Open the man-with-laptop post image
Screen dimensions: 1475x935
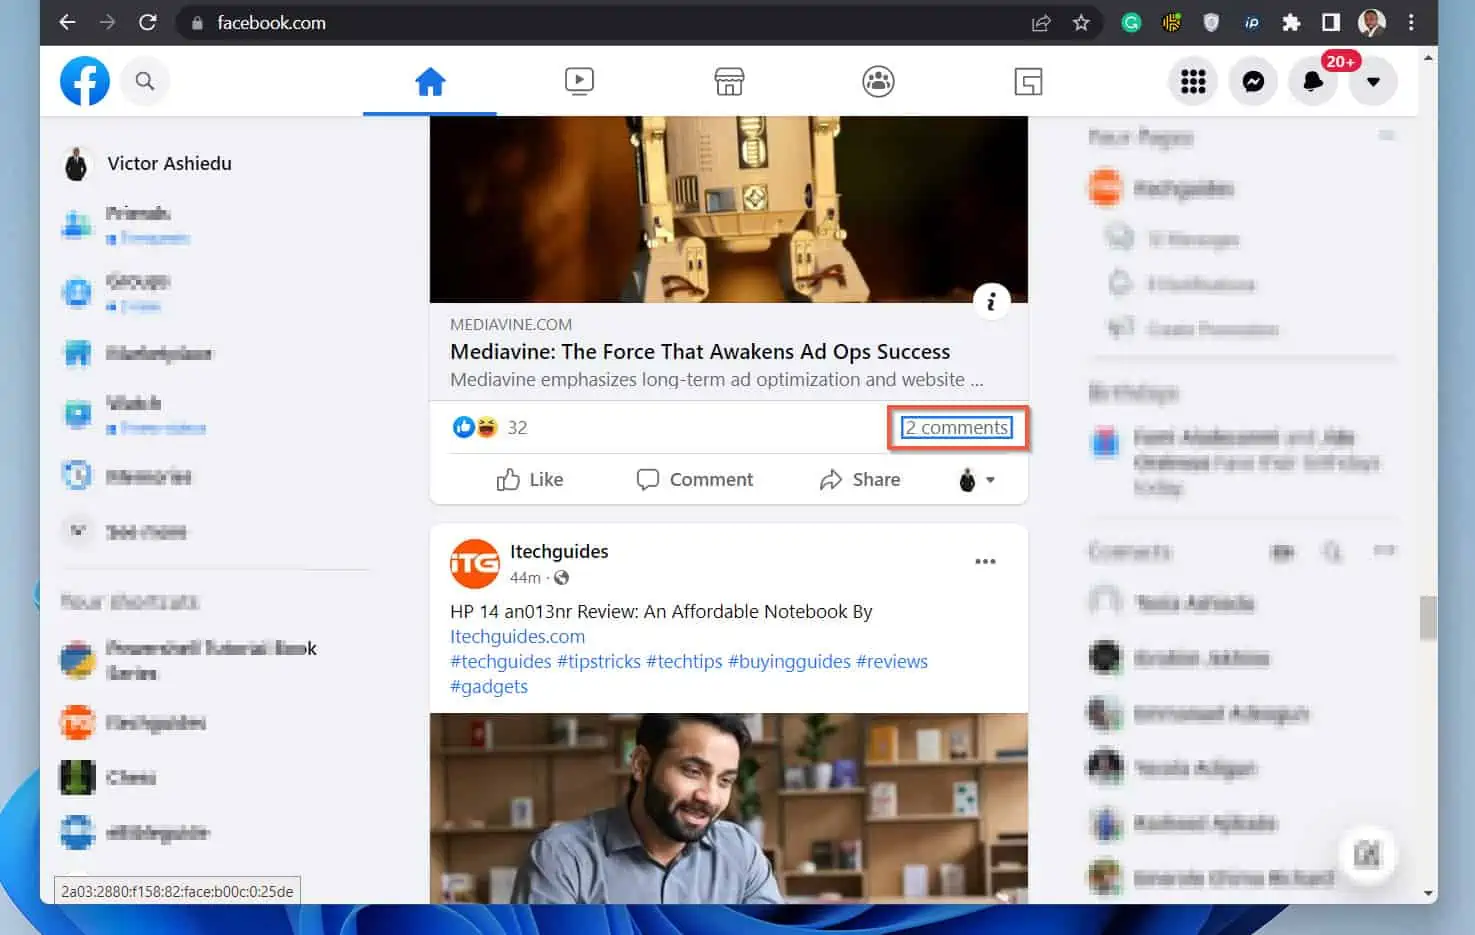coord(729,808)
